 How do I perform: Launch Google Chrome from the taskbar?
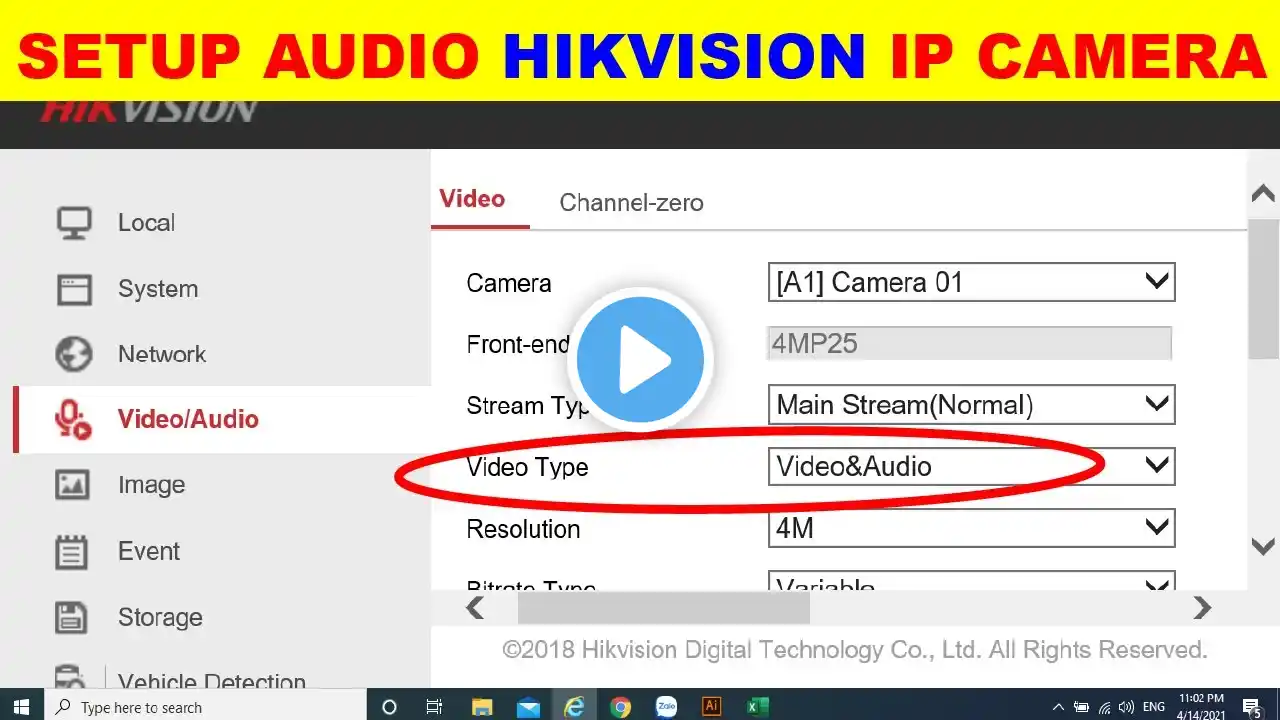click(621, 707)
